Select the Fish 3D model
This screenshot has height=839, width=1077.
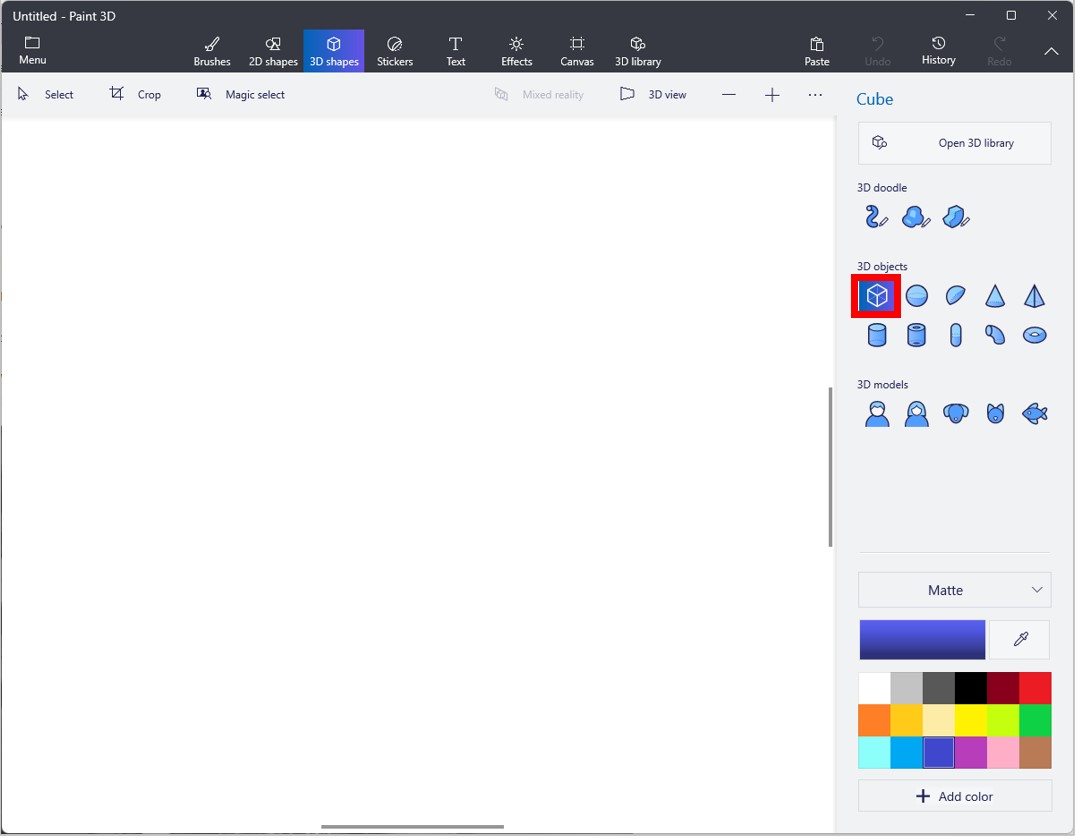1034,413
